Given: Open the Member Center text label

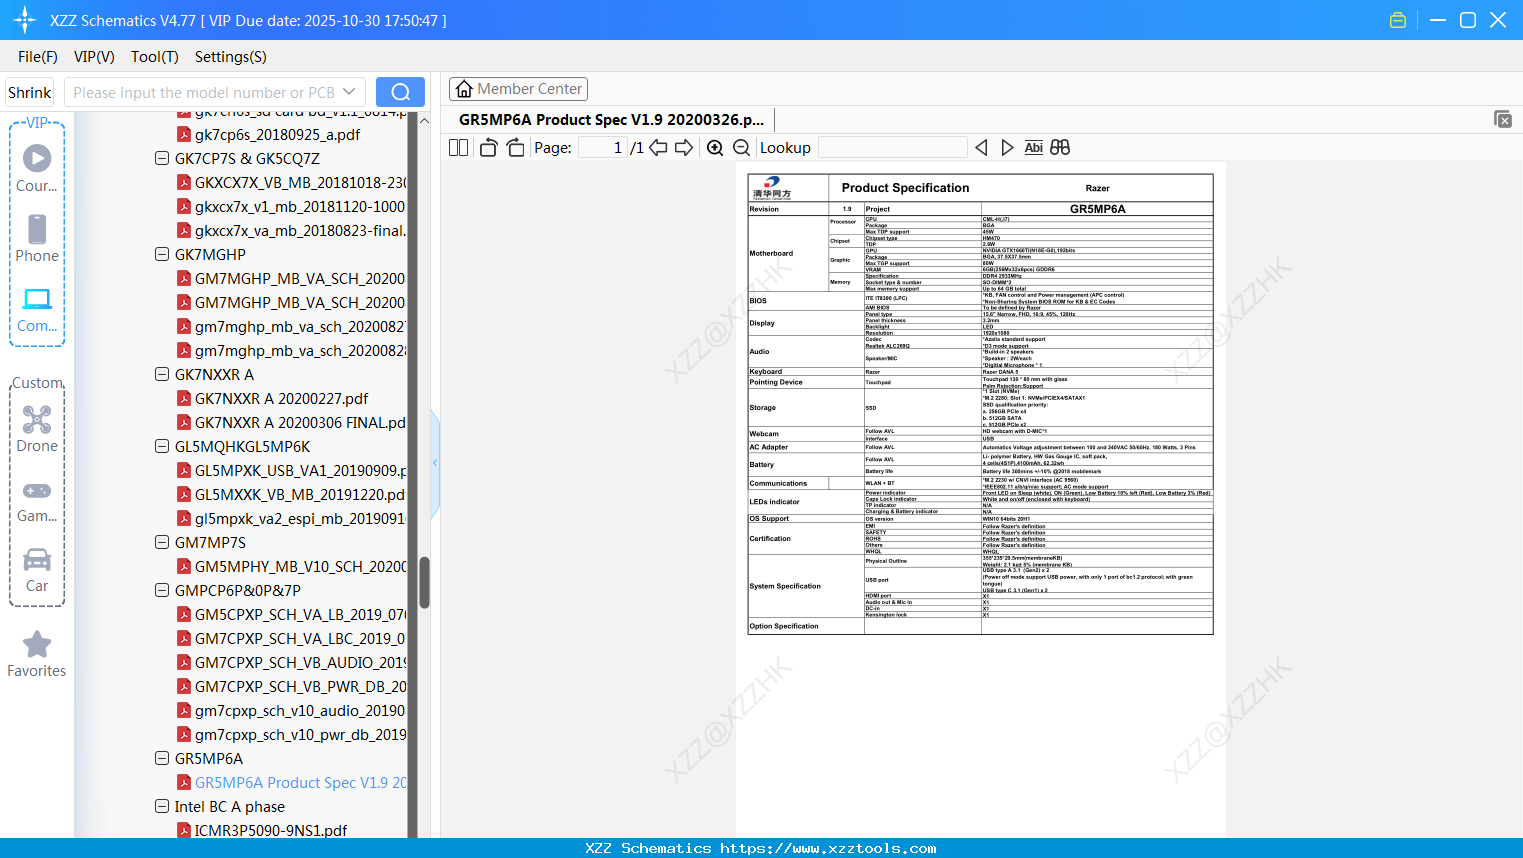Looking at the screenshot, I should click(530, 89).
